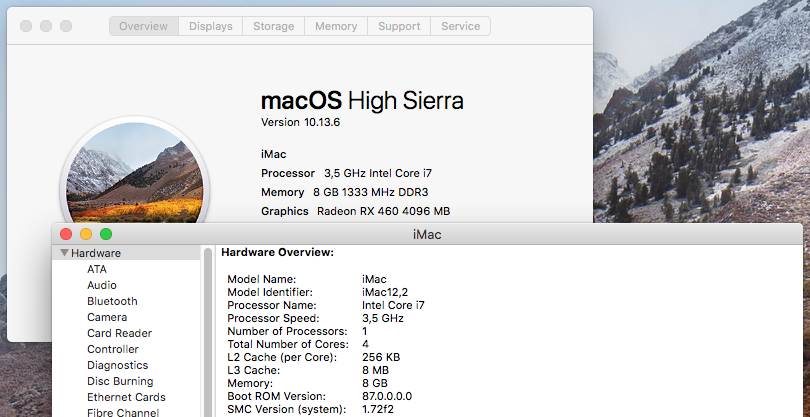Open the Support tab
Screen dimensions: 810x417
click(399, 26)
